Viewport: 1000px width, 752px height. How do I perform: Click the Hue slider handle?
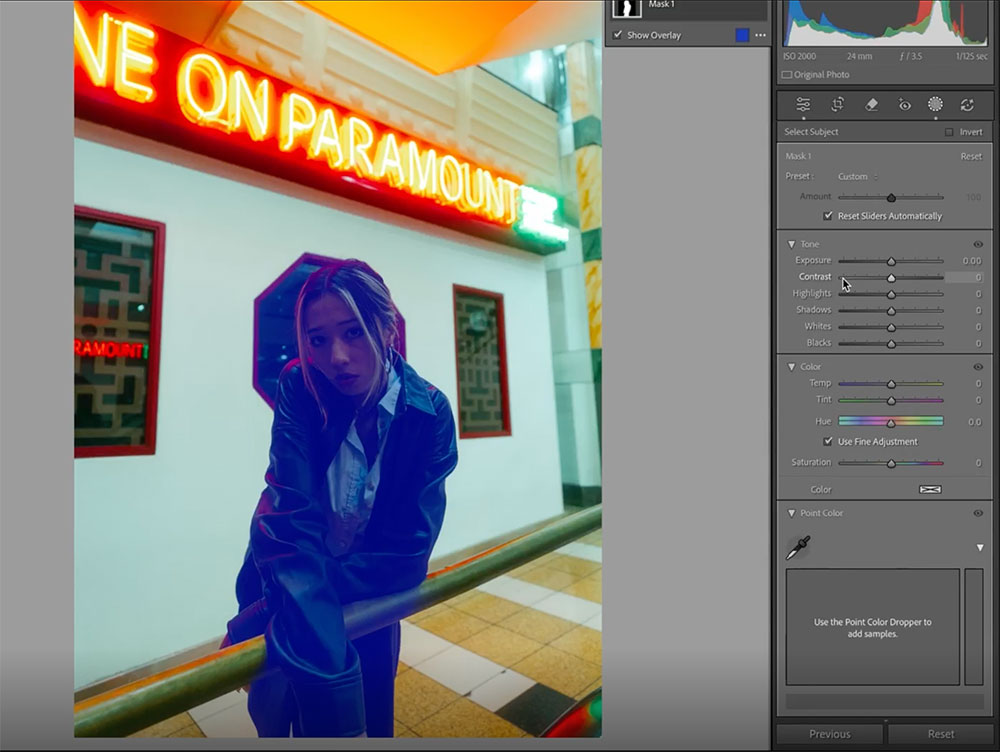tap(891, 422)
